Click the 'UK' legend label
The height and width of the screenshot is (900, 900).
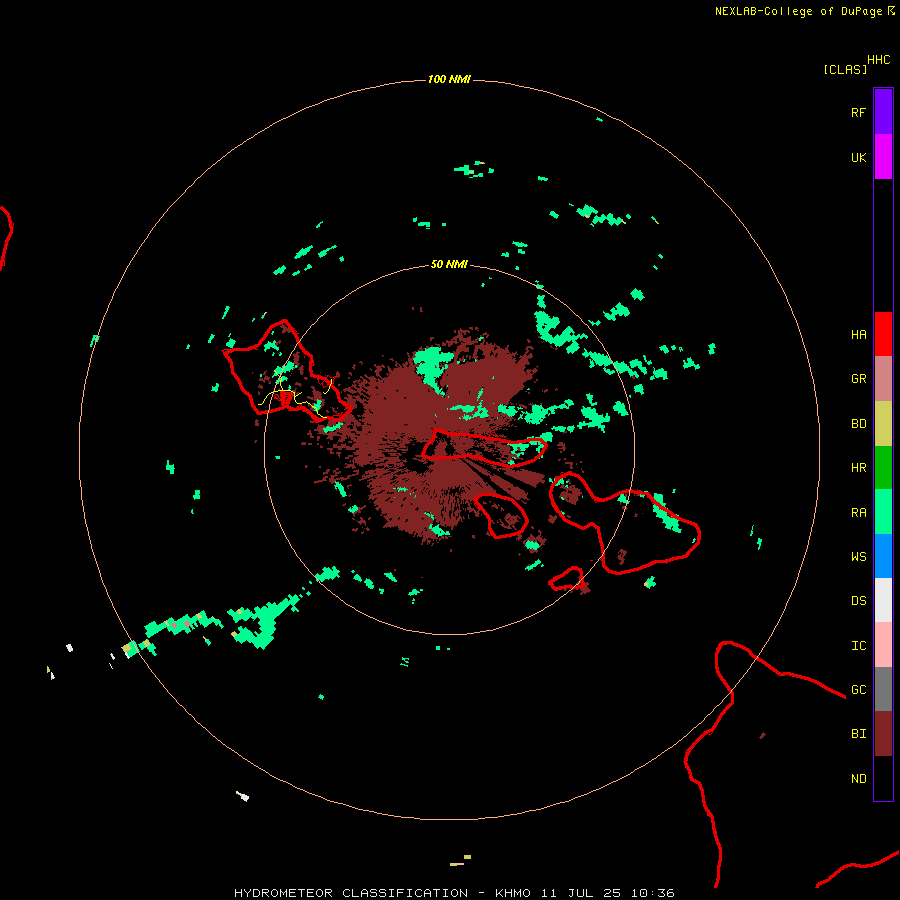pos(858,157)
